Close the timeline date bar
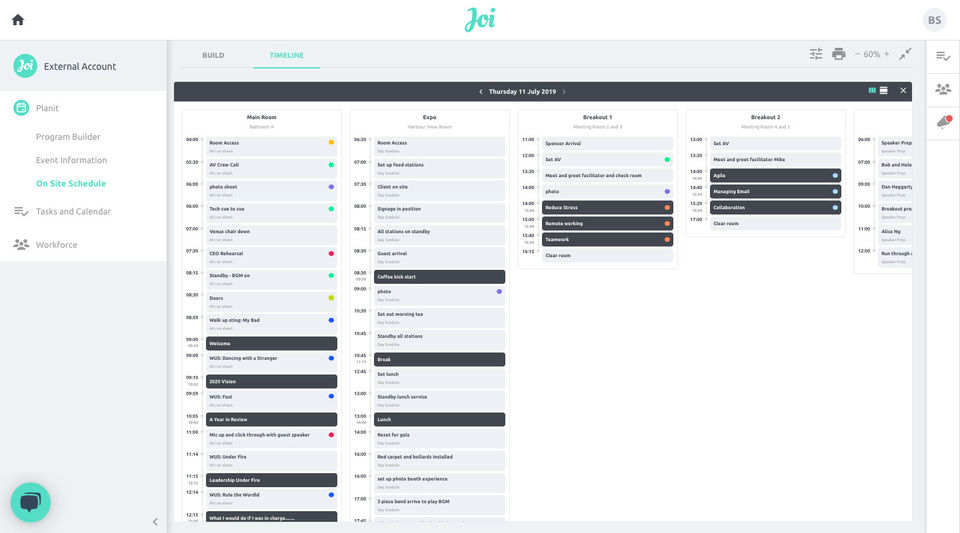The image size is (960, 533). coord(903,91)
